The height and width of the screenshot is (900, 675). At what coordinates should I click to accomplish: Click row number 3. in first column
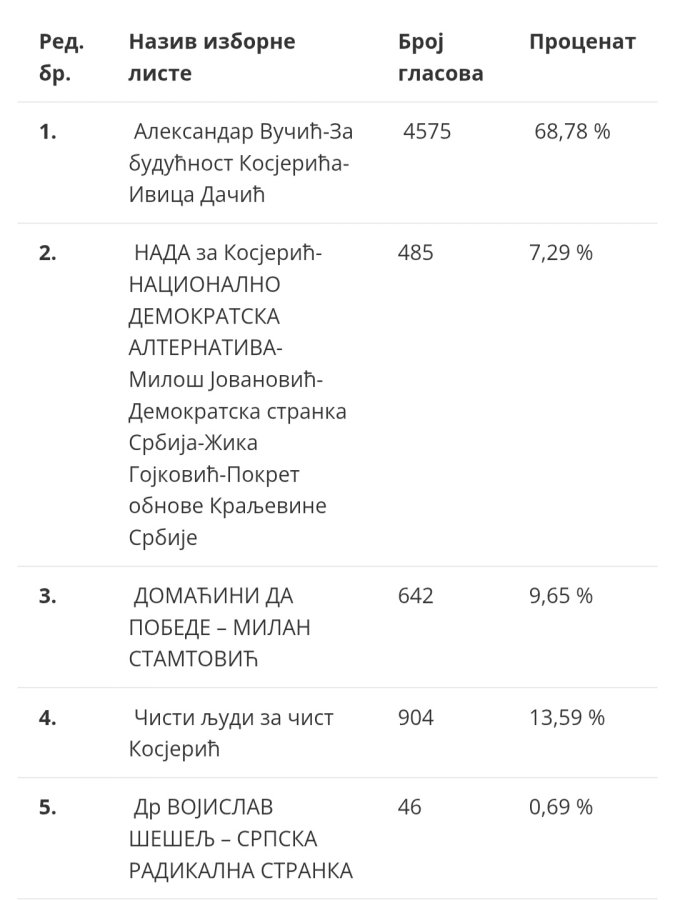tap(48, 596)
